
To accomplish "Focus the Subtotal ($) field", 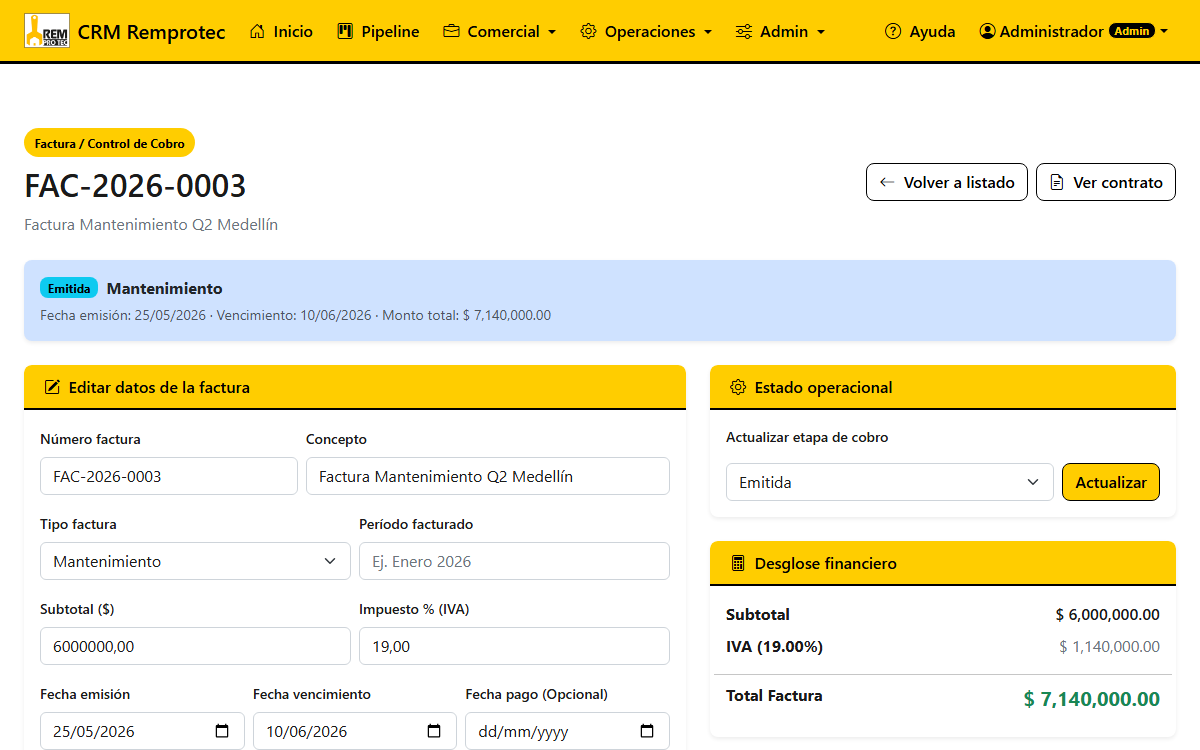I will [x=195, y=646].
